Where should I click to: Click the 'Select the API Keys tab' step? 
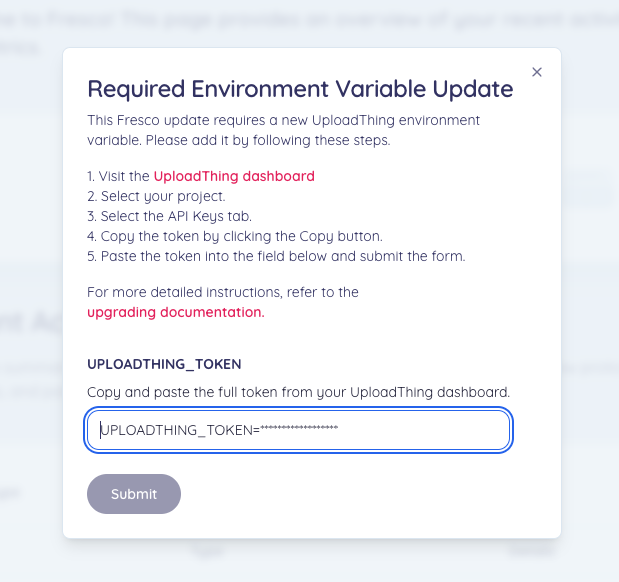[x=169, y=216]
